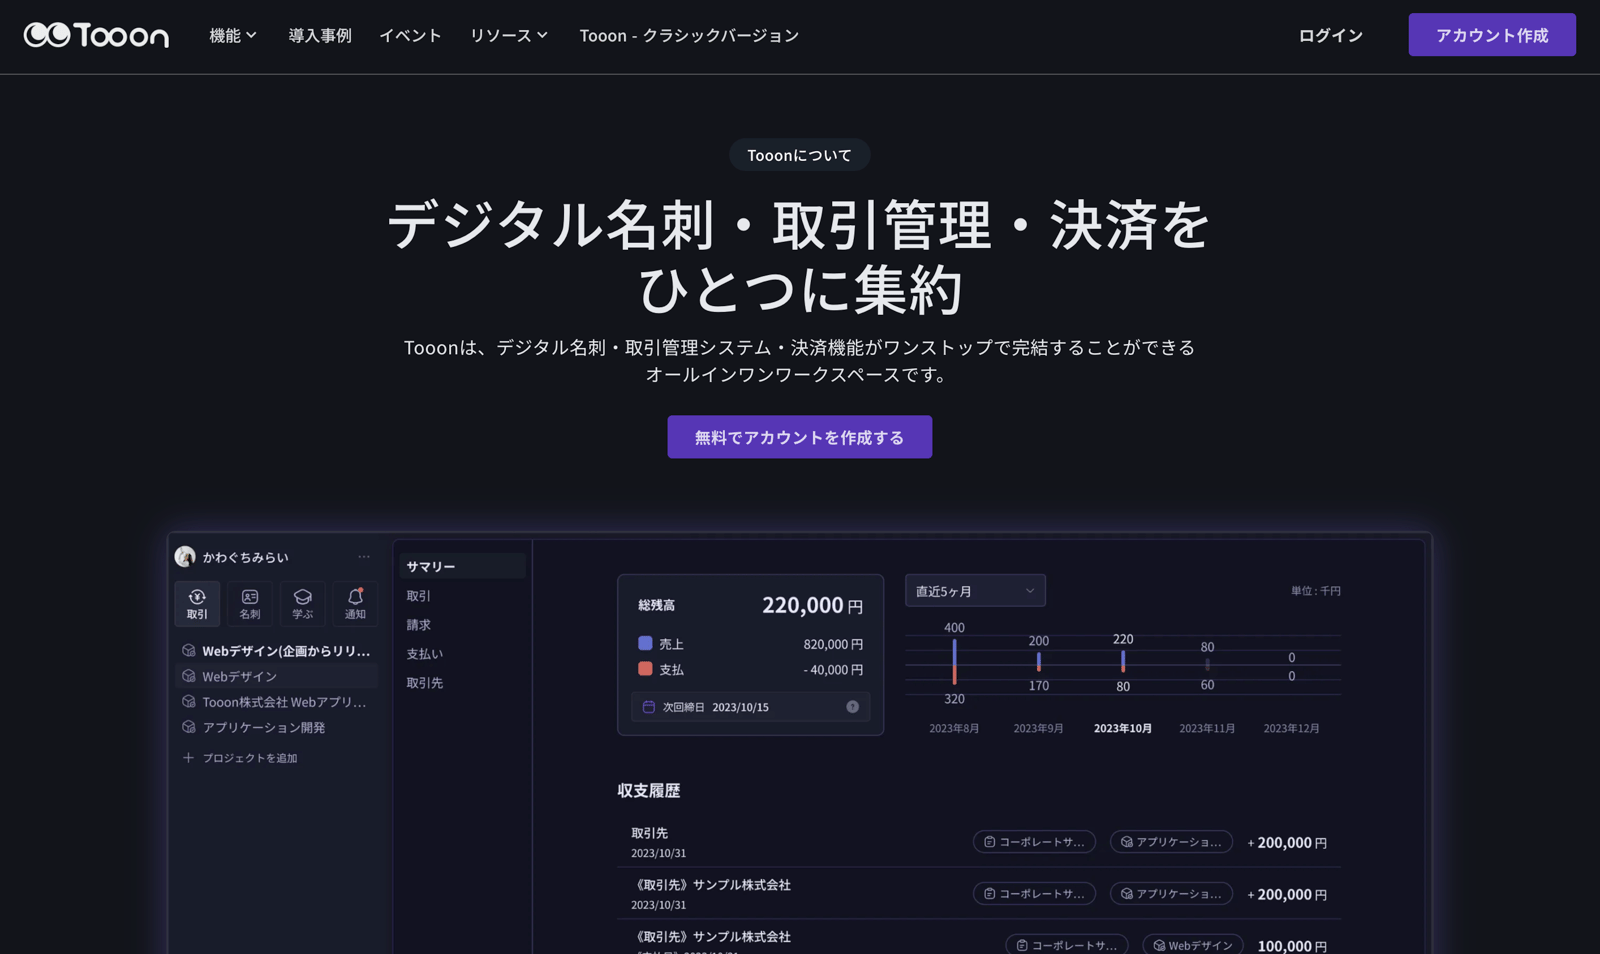Click the 取引先 name in first history row

point(649,833)
